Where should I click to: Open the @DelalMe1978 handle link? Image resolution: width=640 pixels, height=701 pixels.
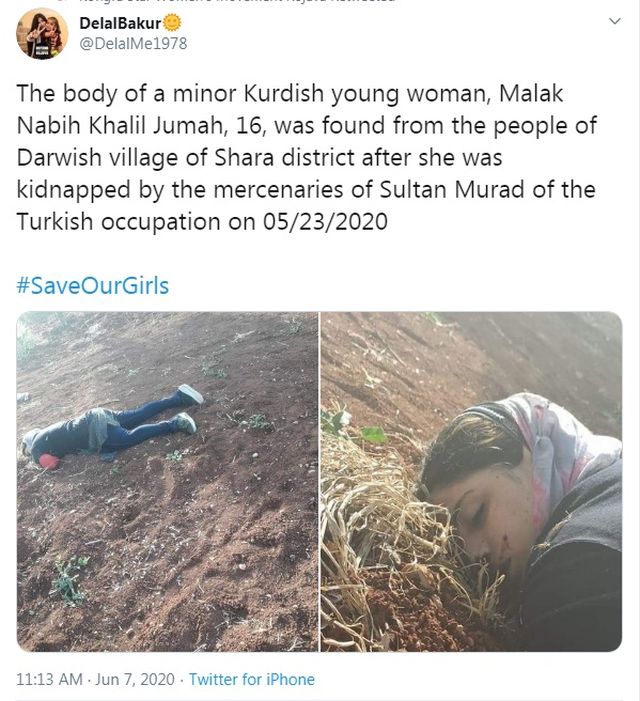(133, 44)
